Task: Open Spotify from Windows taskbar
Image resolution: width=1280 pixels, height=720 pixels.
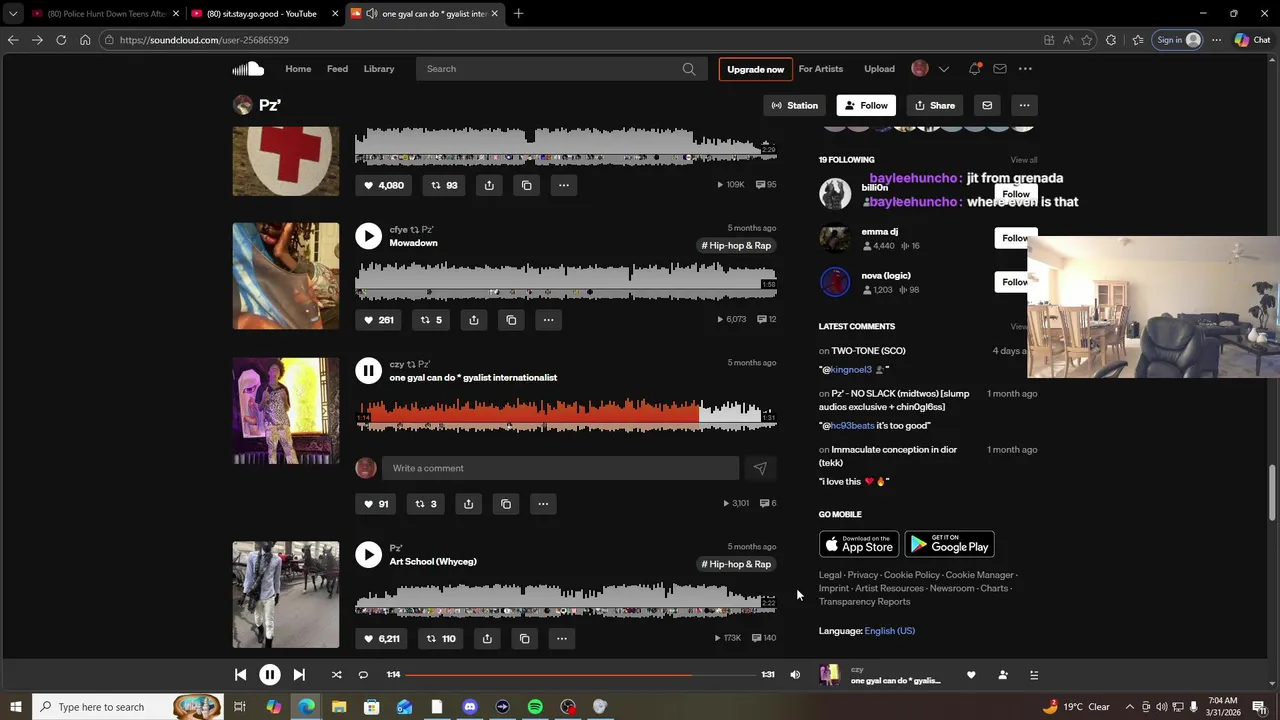Action: [x=535, y=707]
